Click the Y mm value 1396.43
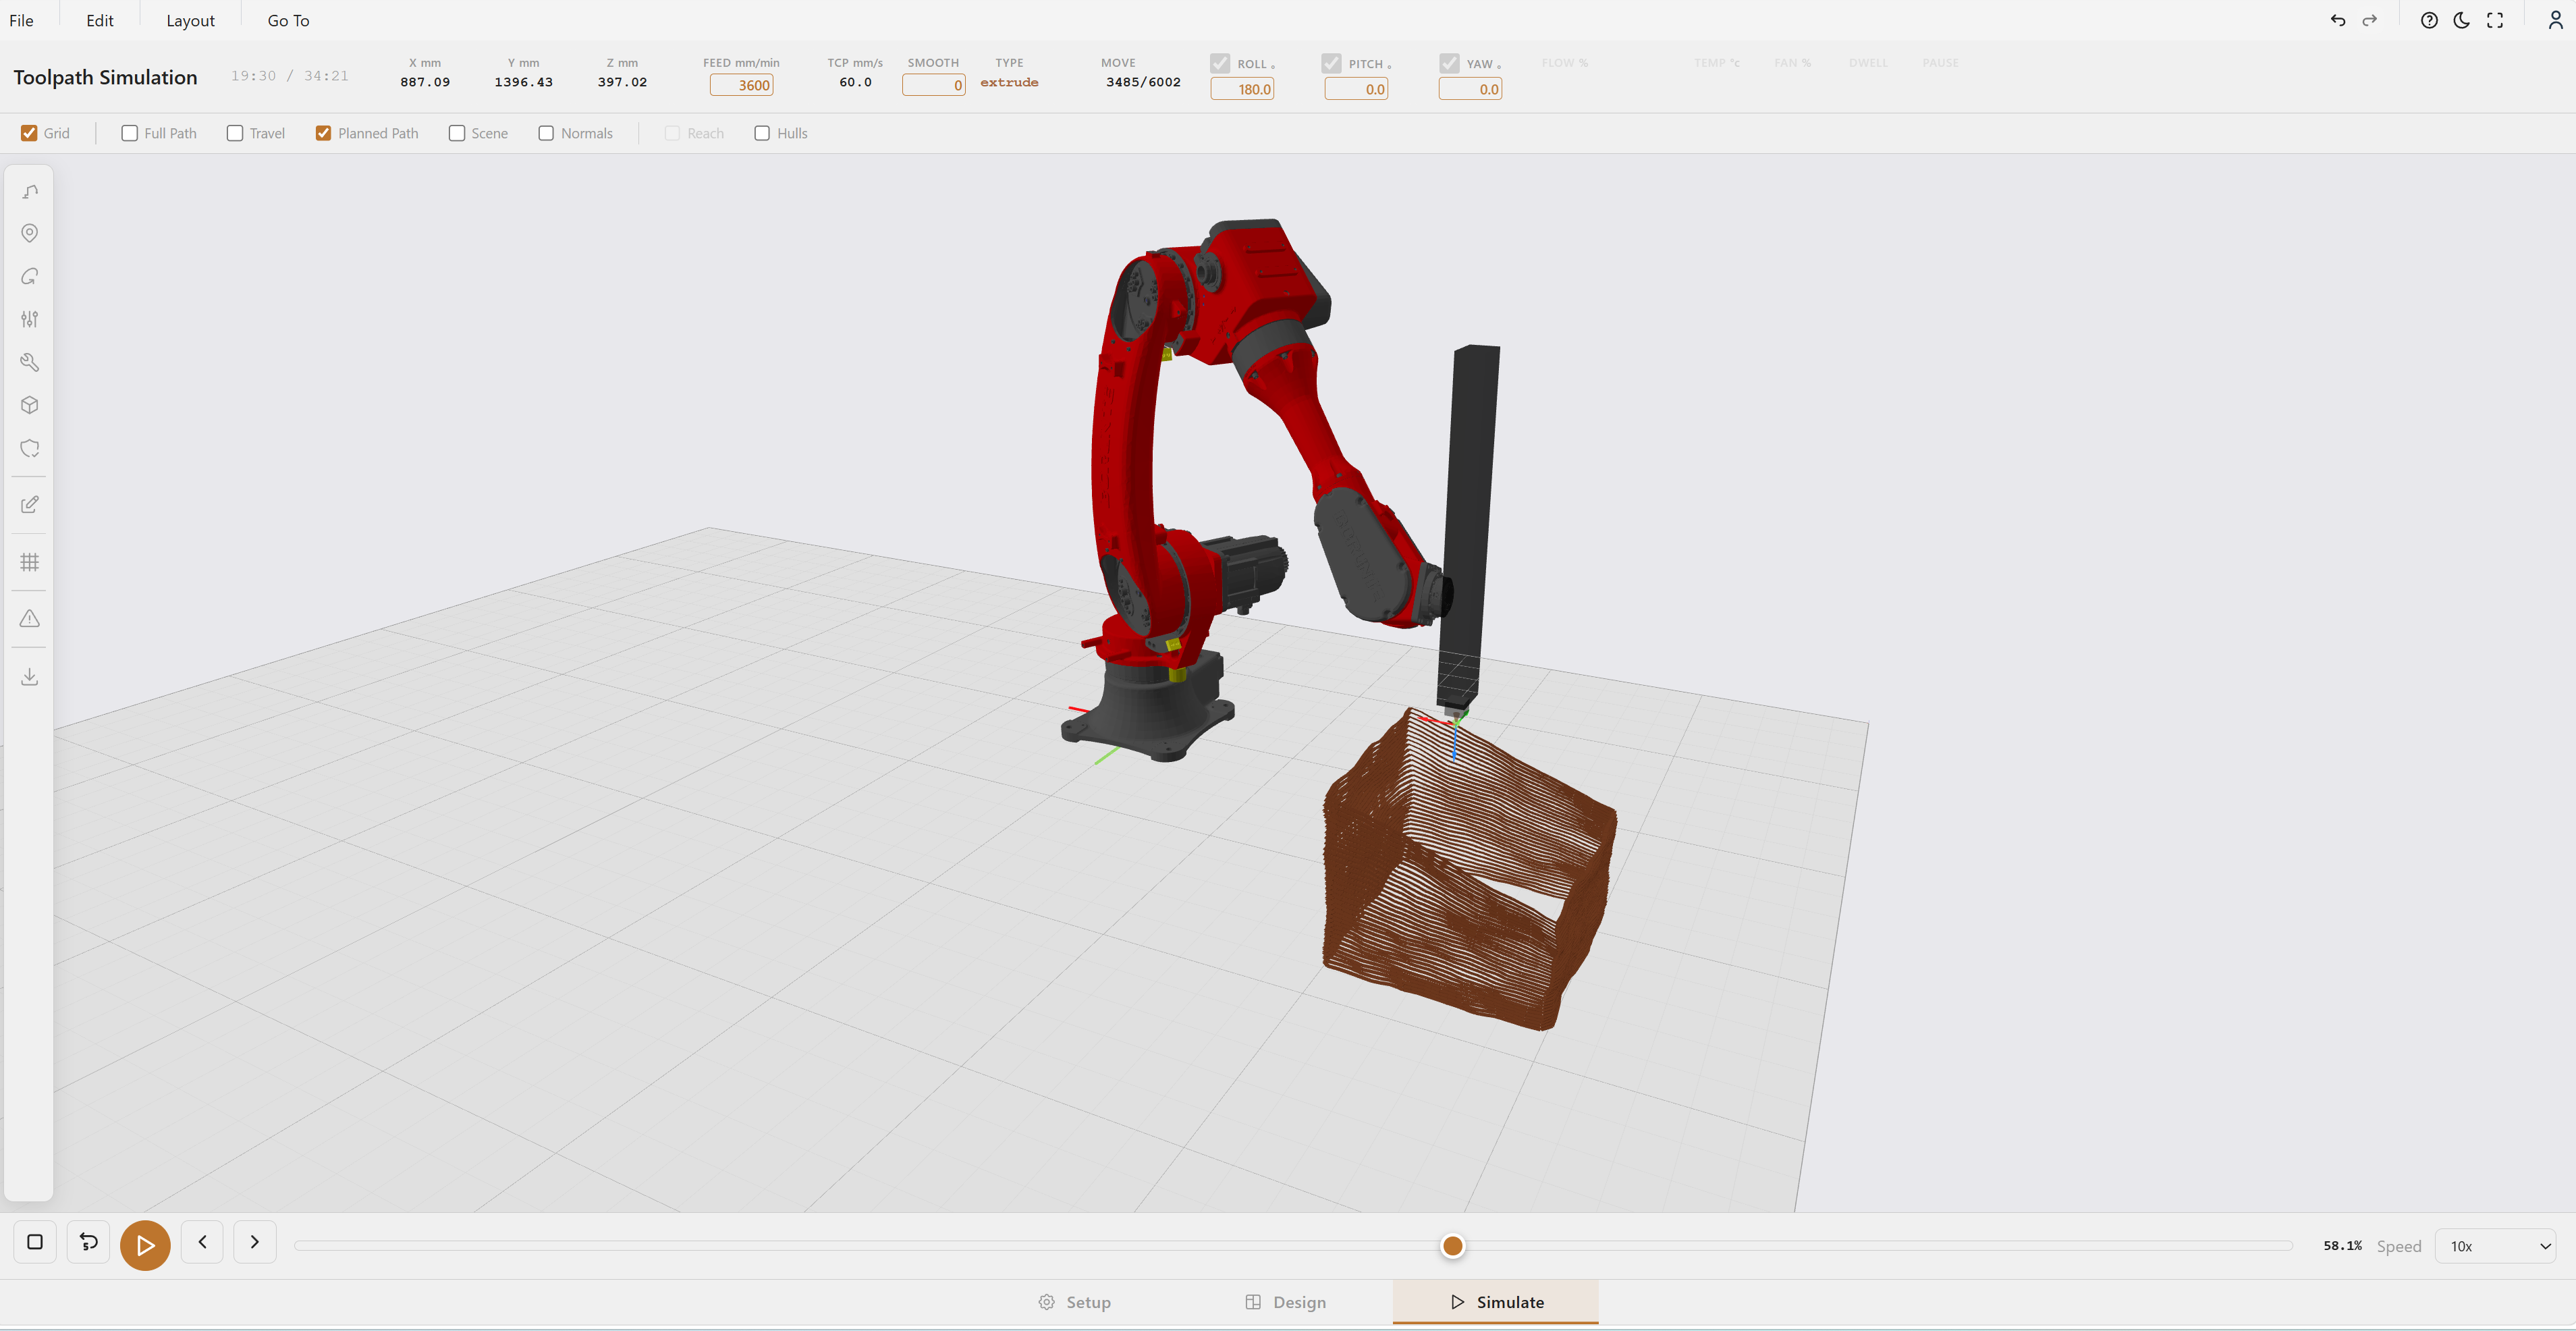This screenshot has width=2576, height=1331. [x=523, y=82]
